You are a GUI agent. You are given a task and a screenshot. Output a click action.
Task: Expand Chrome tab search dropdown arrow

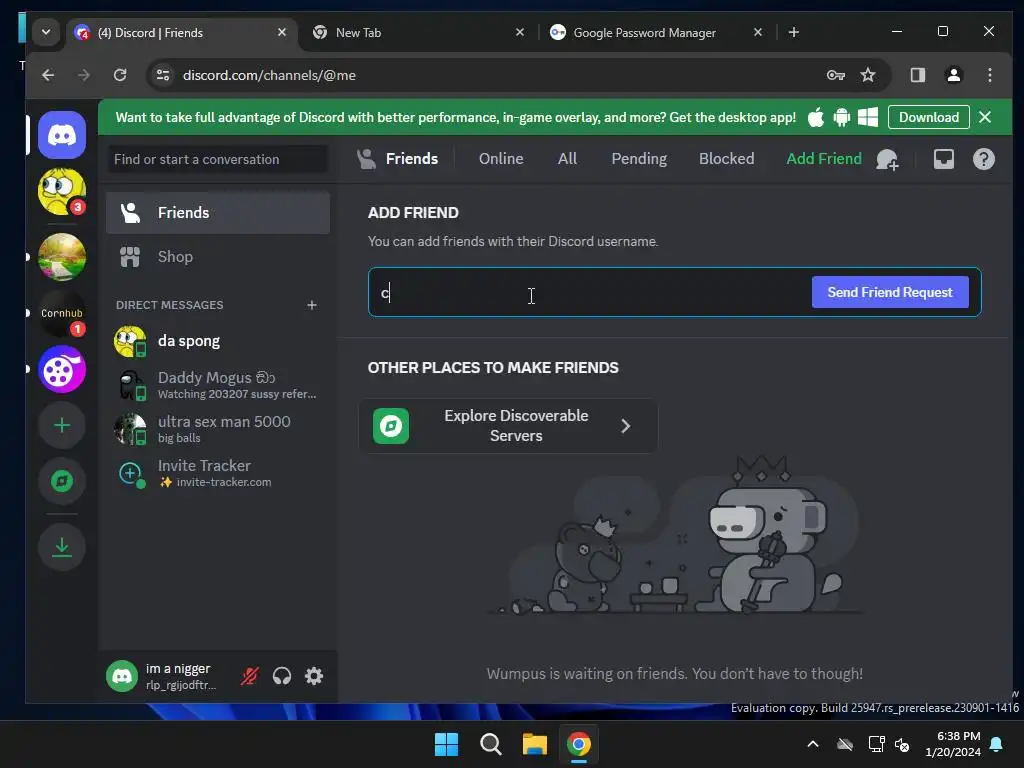(x=46, y=32)
